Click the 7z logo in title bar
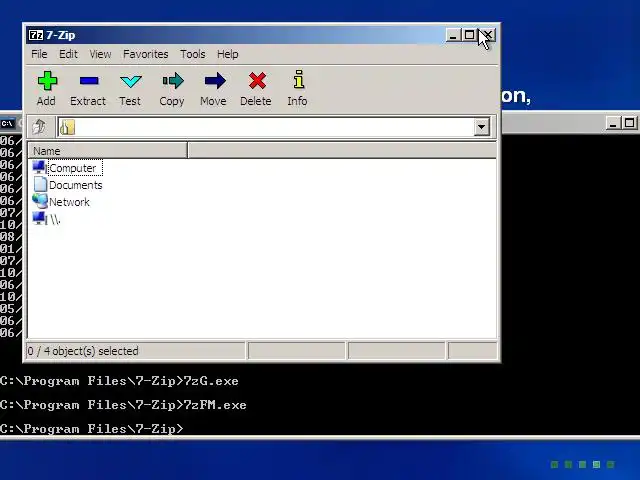 click(36, 35)
